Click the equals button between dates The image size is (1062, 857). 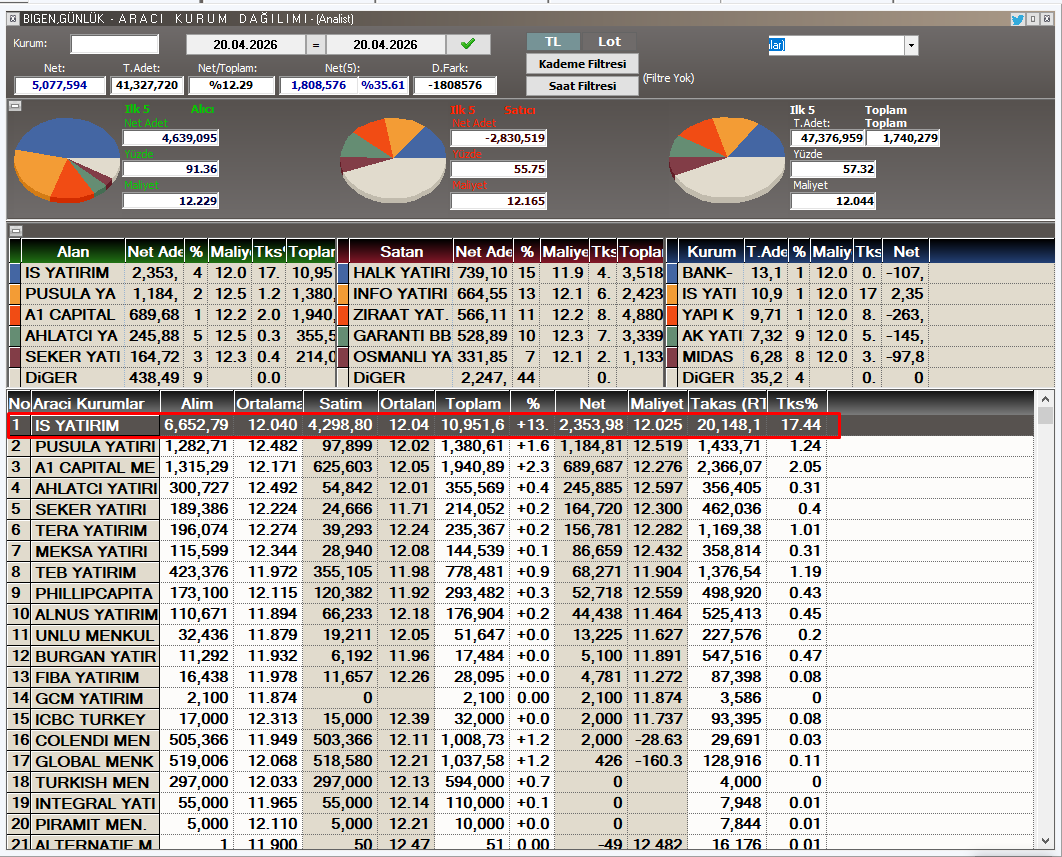point(316,45)
